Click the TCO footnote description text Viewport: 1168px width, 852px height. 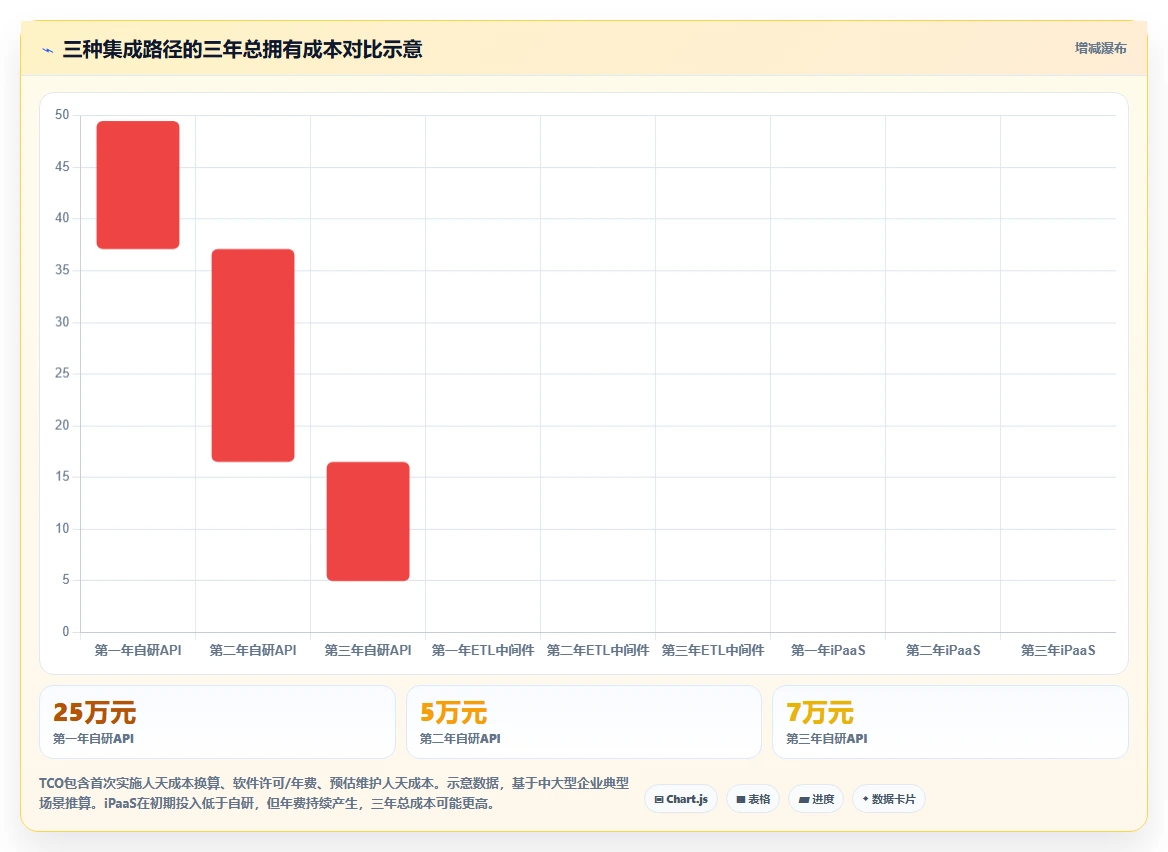334,793
